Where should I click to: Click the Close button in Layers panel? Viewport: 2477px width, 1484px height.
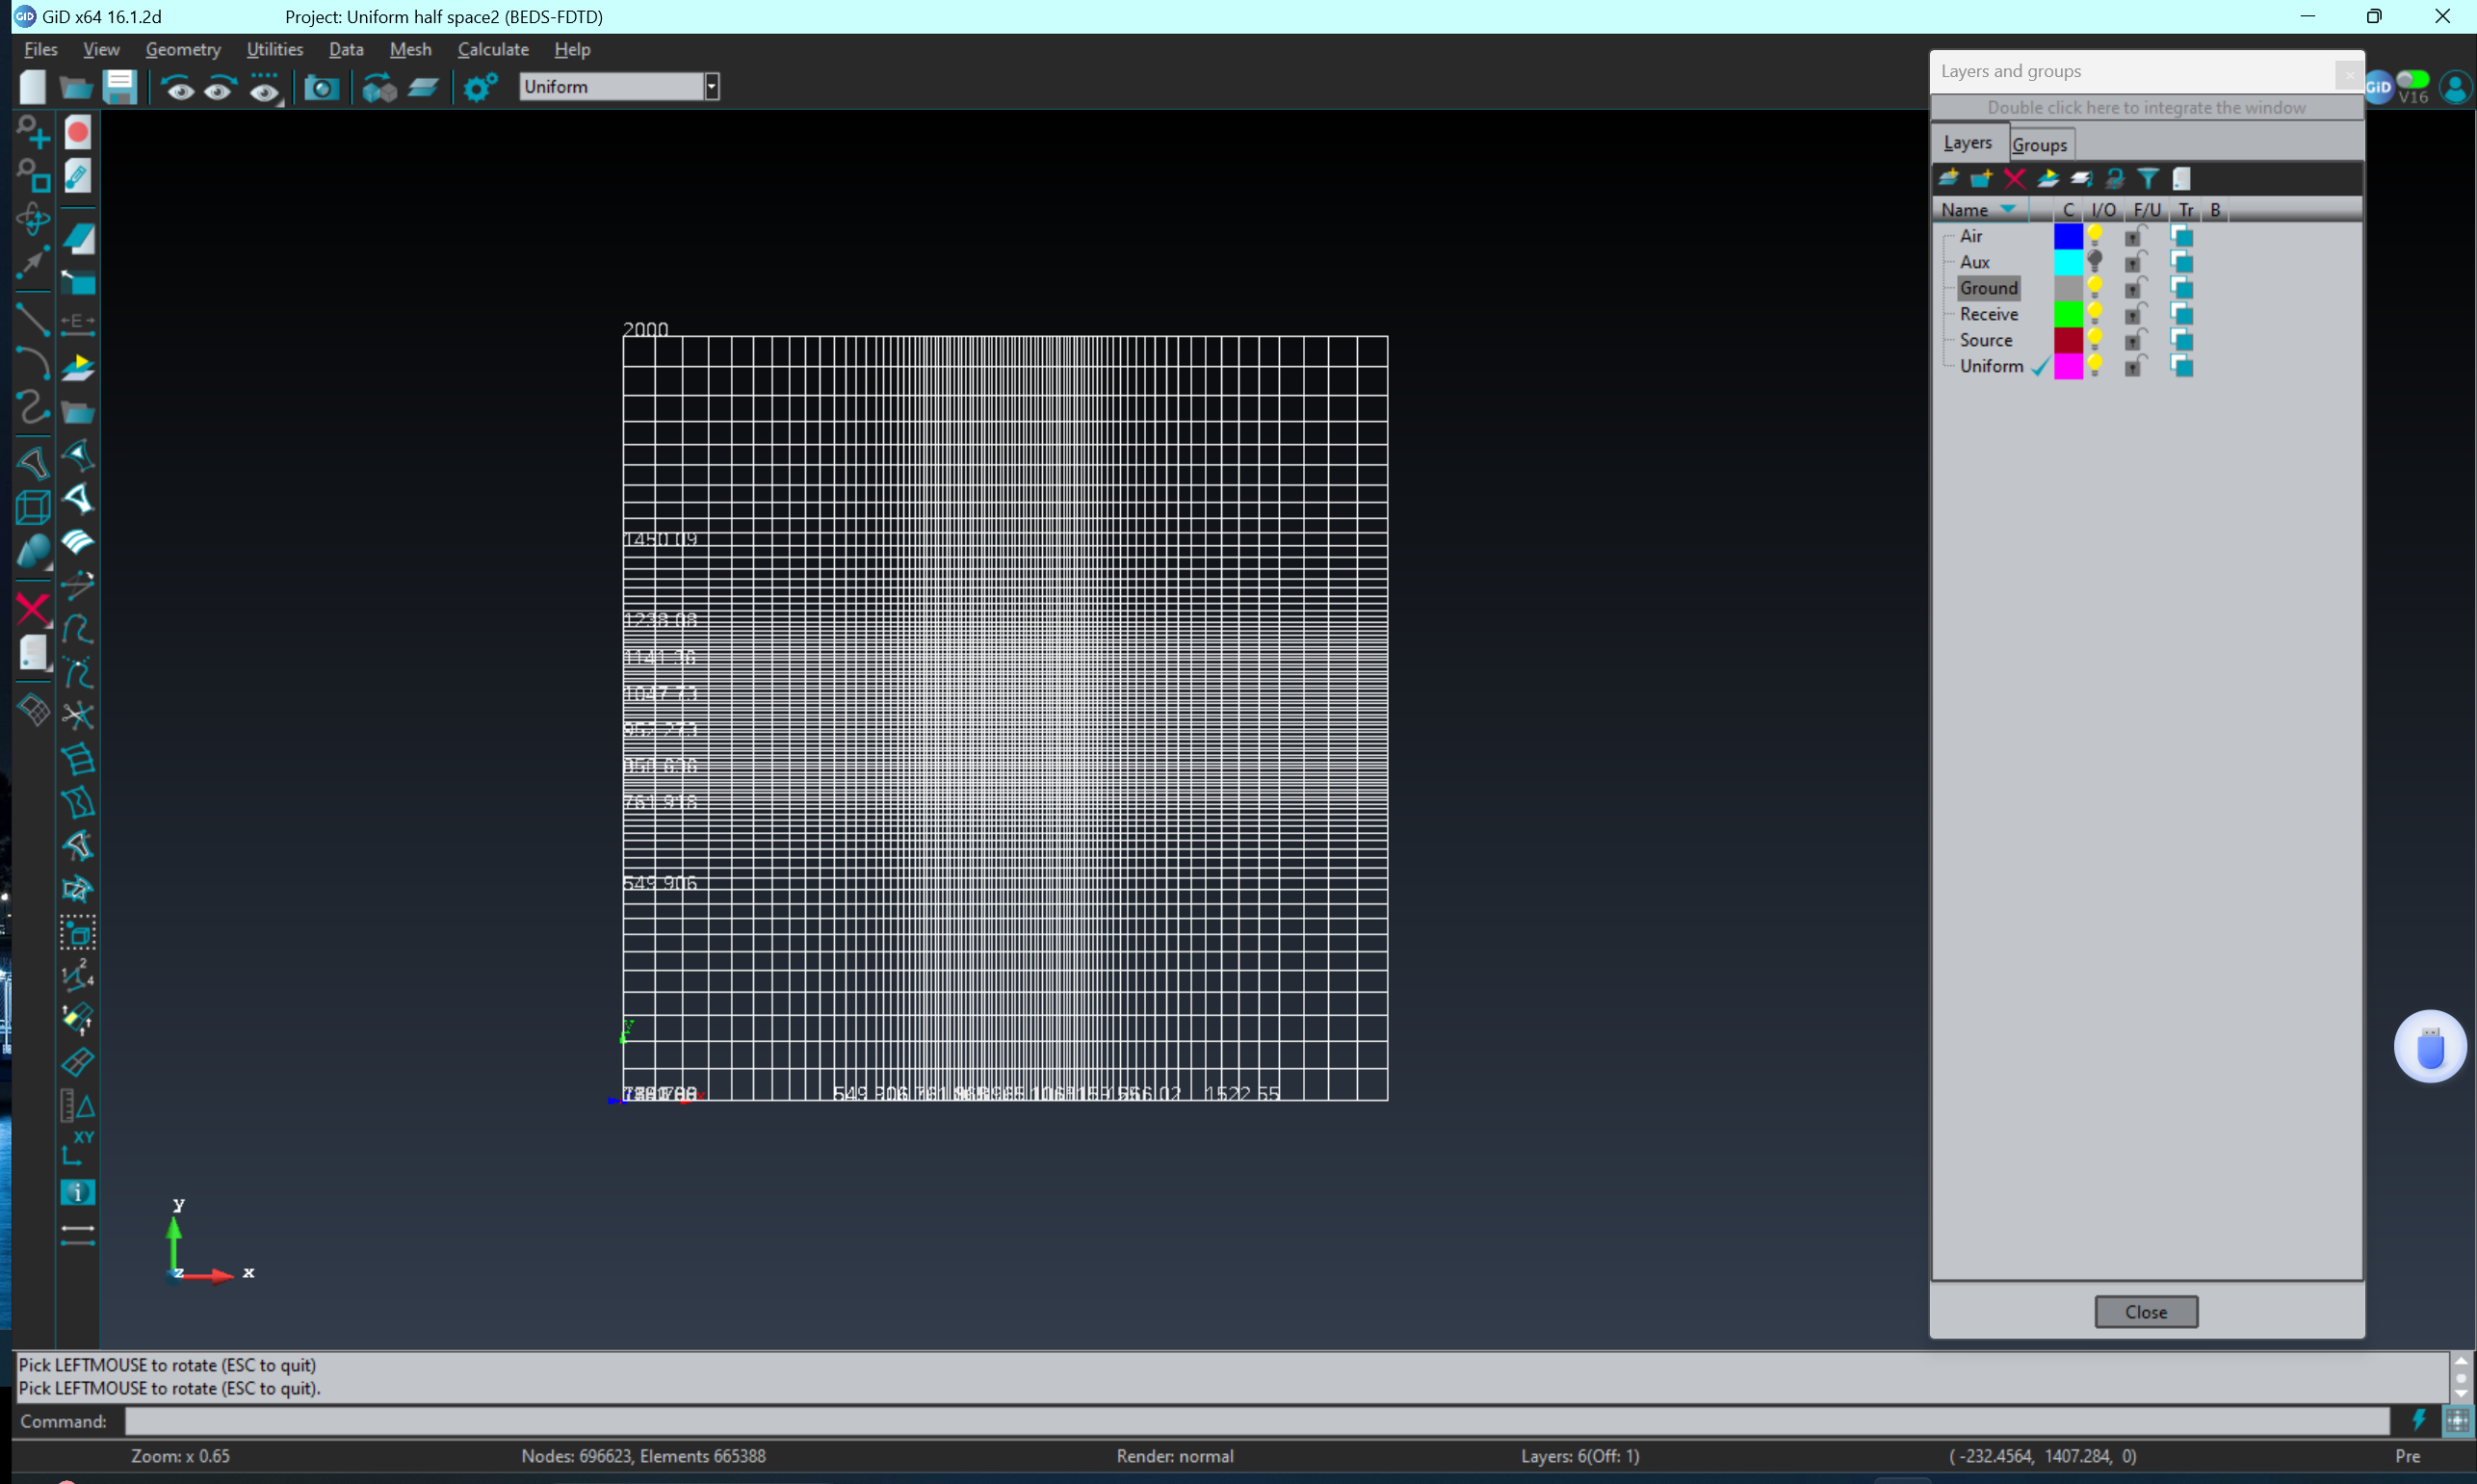tap(2145, 1311)
